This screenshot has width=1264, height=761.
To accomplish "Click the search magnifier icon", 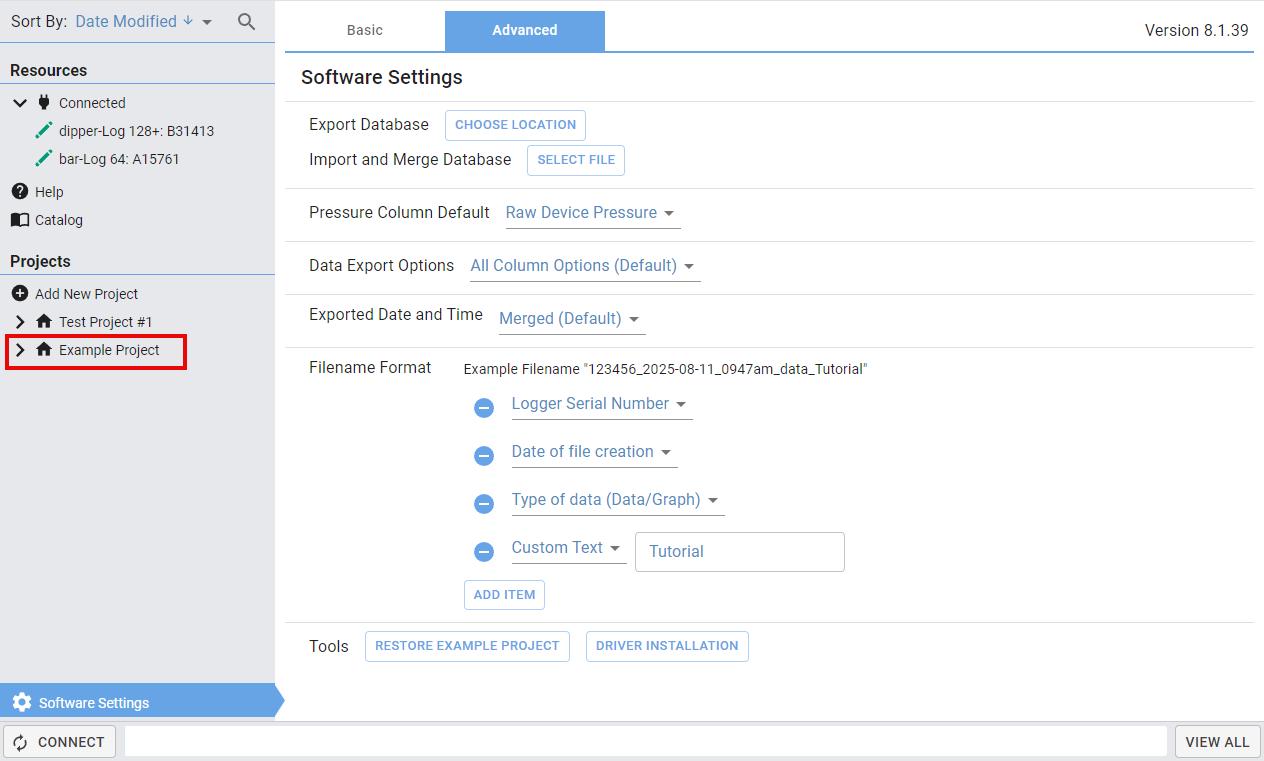I will click(246, 21).
